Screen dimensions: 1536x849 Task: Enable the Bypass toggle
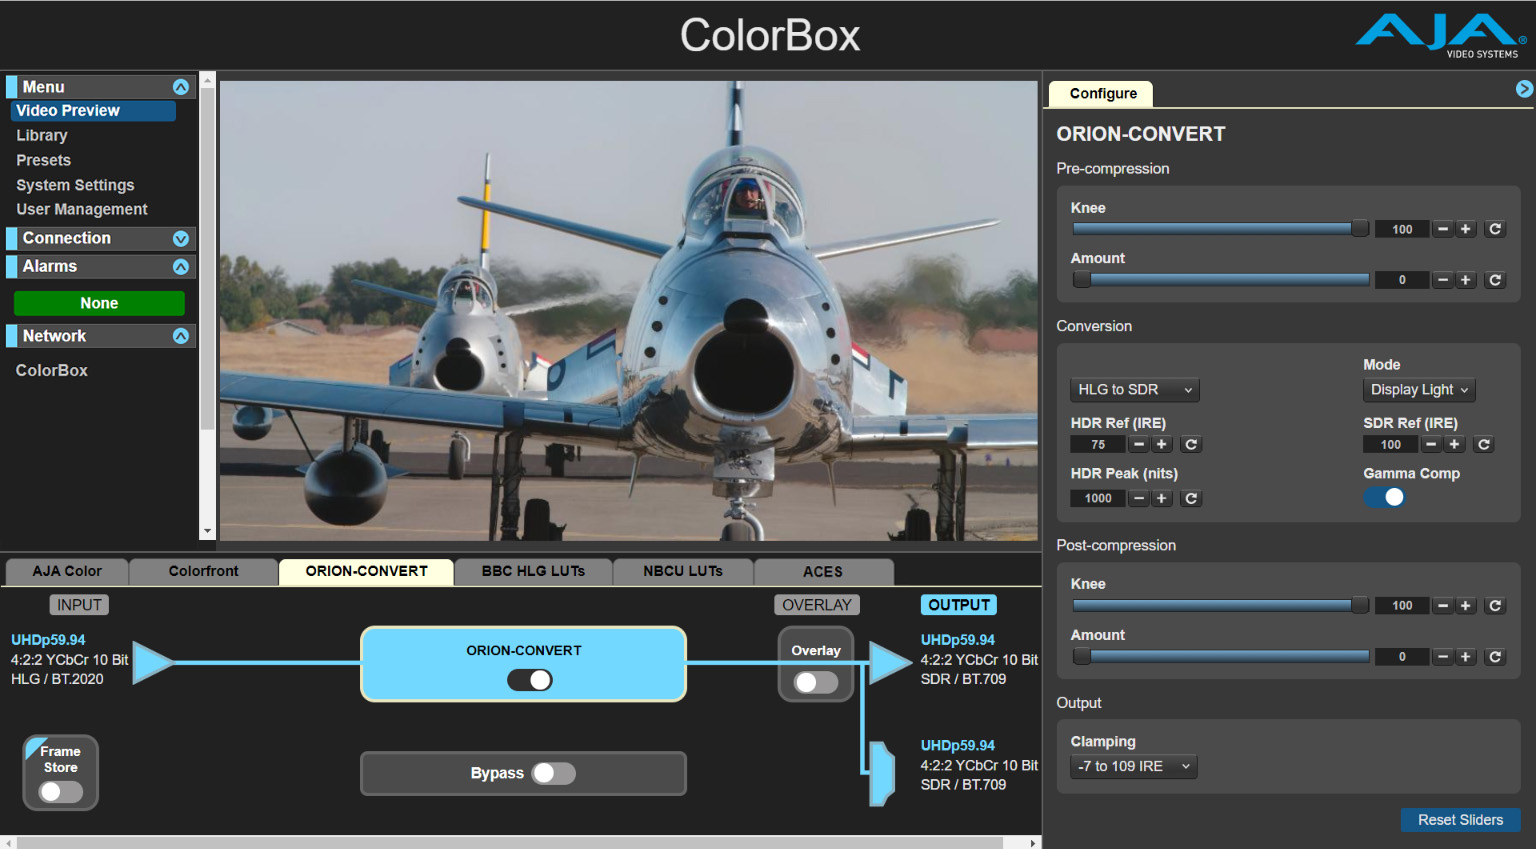554,773
